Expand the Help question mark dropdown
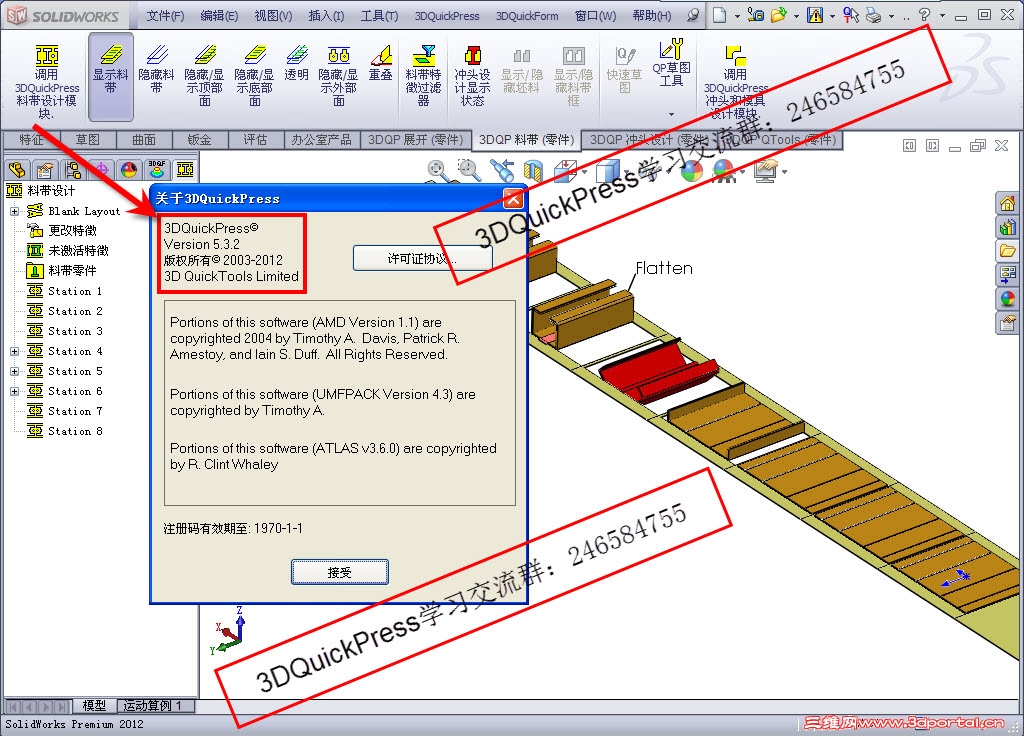Screen dimensions: 1024x736 pyautogui.click(x=942, y=16)
